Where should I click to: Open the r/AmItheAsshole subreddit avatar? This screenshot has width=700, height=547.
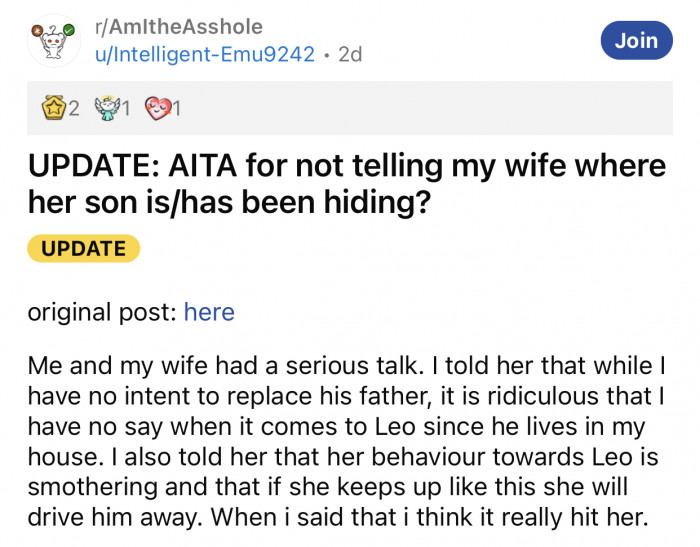coord(54,39)
